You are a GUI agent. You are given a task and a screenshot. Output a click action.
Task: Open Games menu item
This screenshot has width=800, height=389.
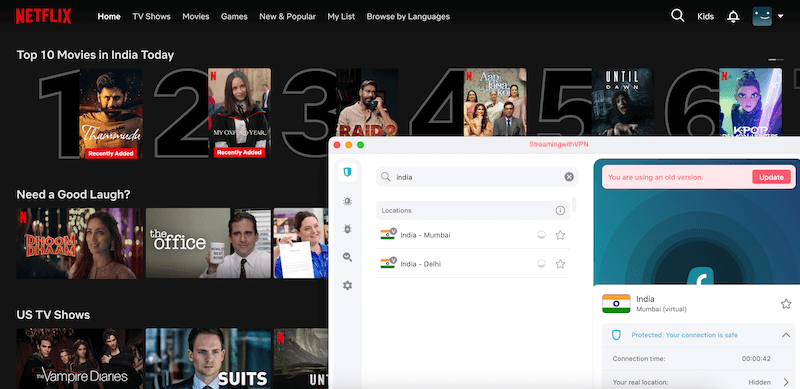pyautogui.click(x=234, y=16)
